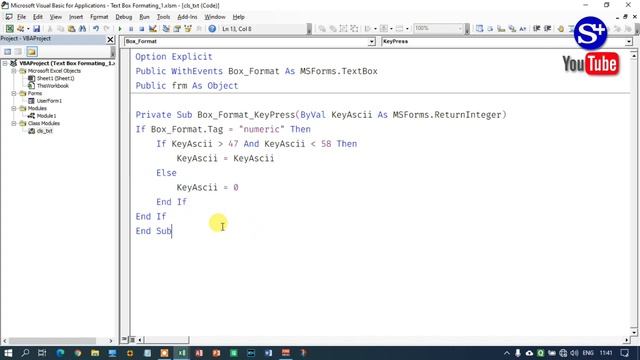Collapse the Class Modules folder
The height and width of the screenshot is (360, 640).
click(x=14, y=123)
